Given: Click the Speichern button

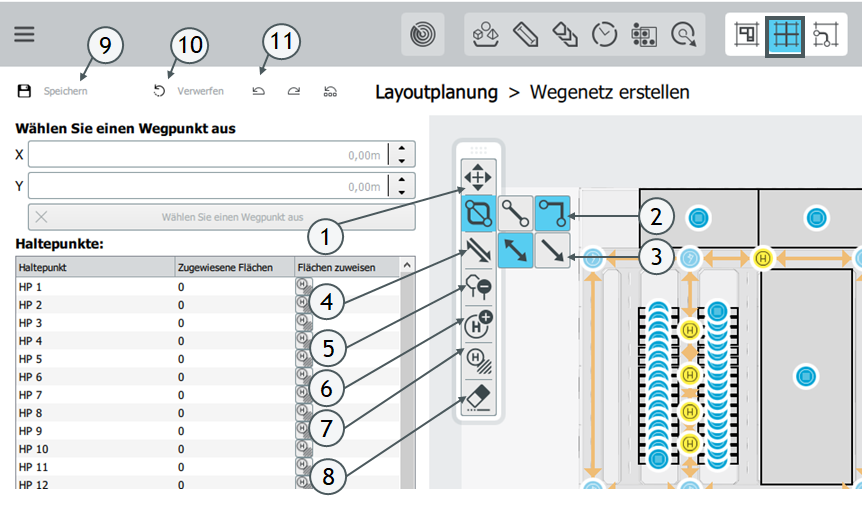Looking at the screenshot, I should [54, 91].
